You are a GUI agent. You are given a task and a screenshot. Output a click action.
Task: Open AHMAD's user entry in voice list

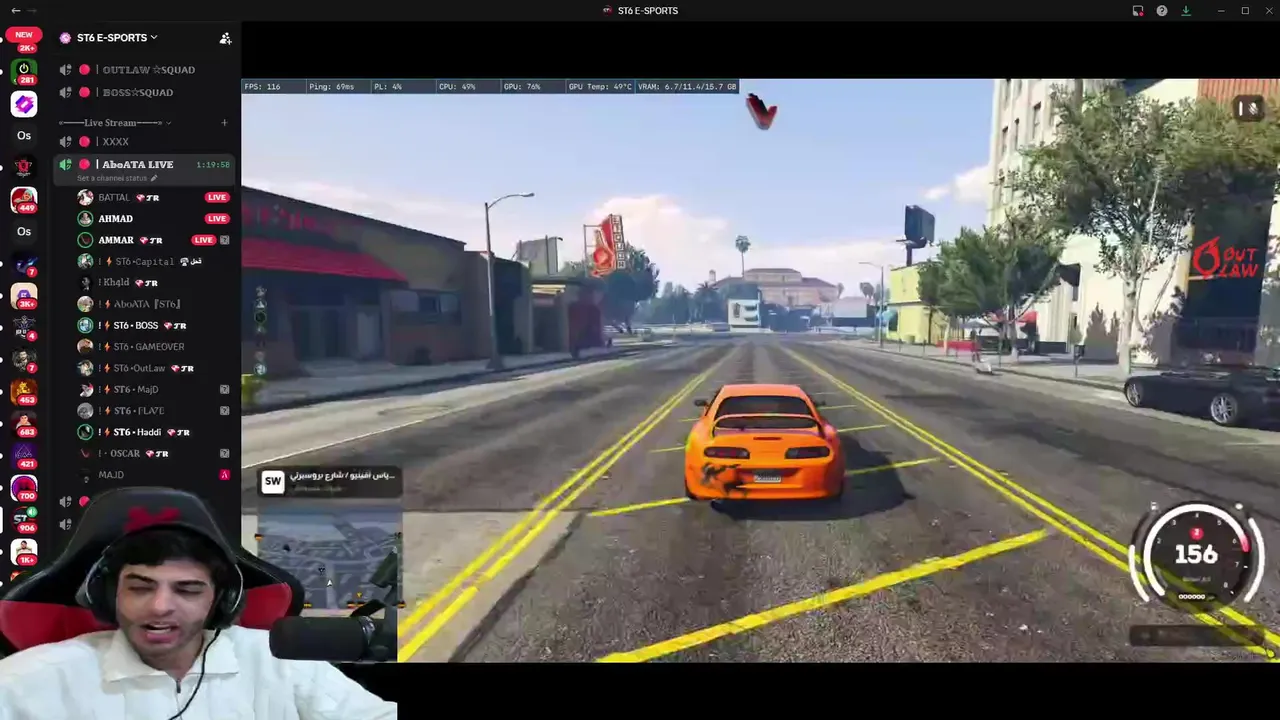(x=154, y=219)
